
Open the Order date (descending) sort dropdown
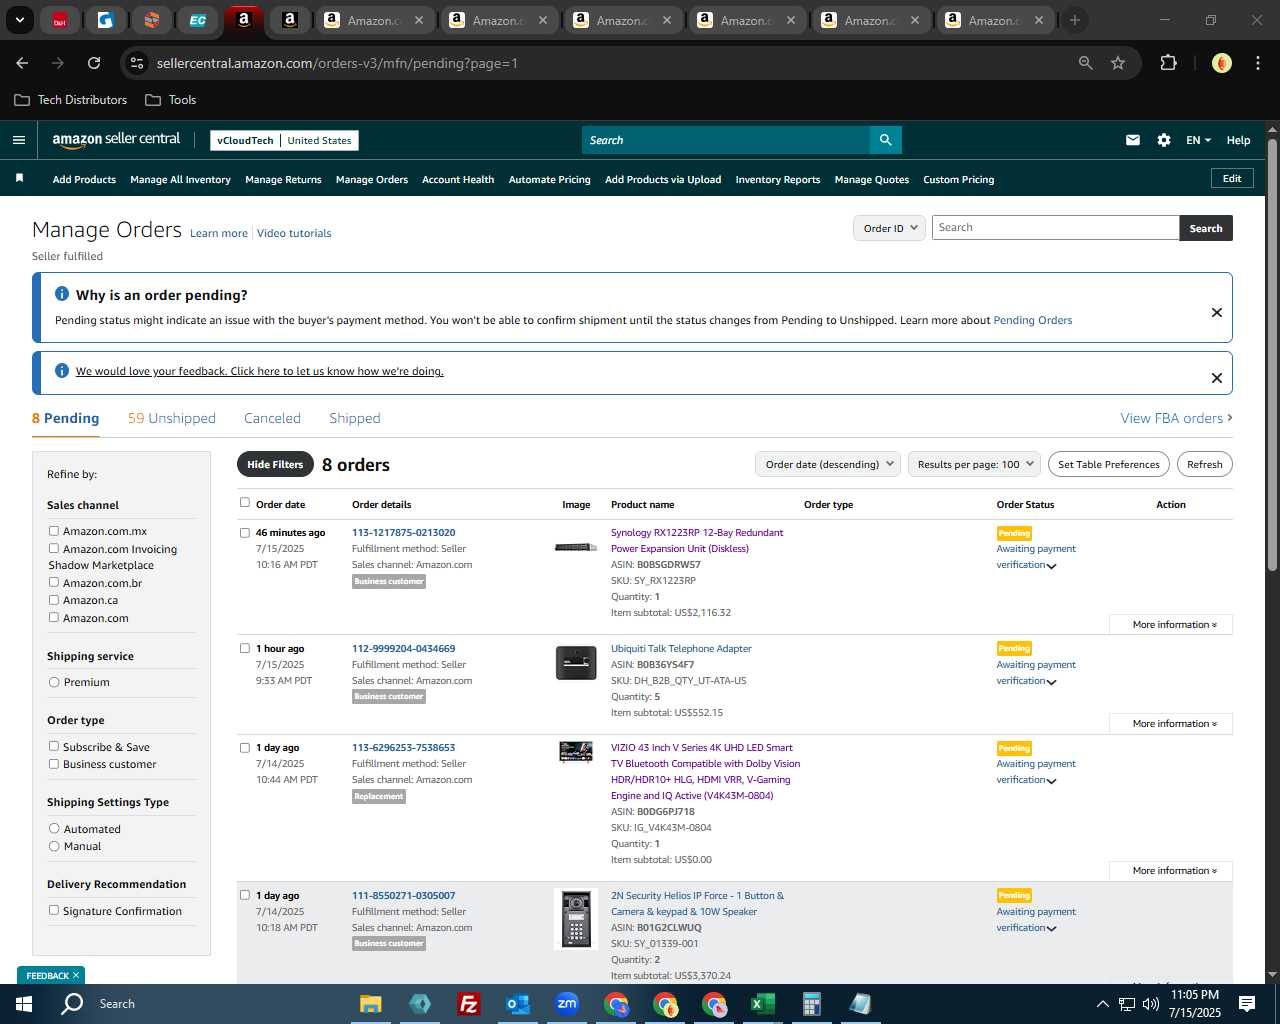tap(828, 464)
